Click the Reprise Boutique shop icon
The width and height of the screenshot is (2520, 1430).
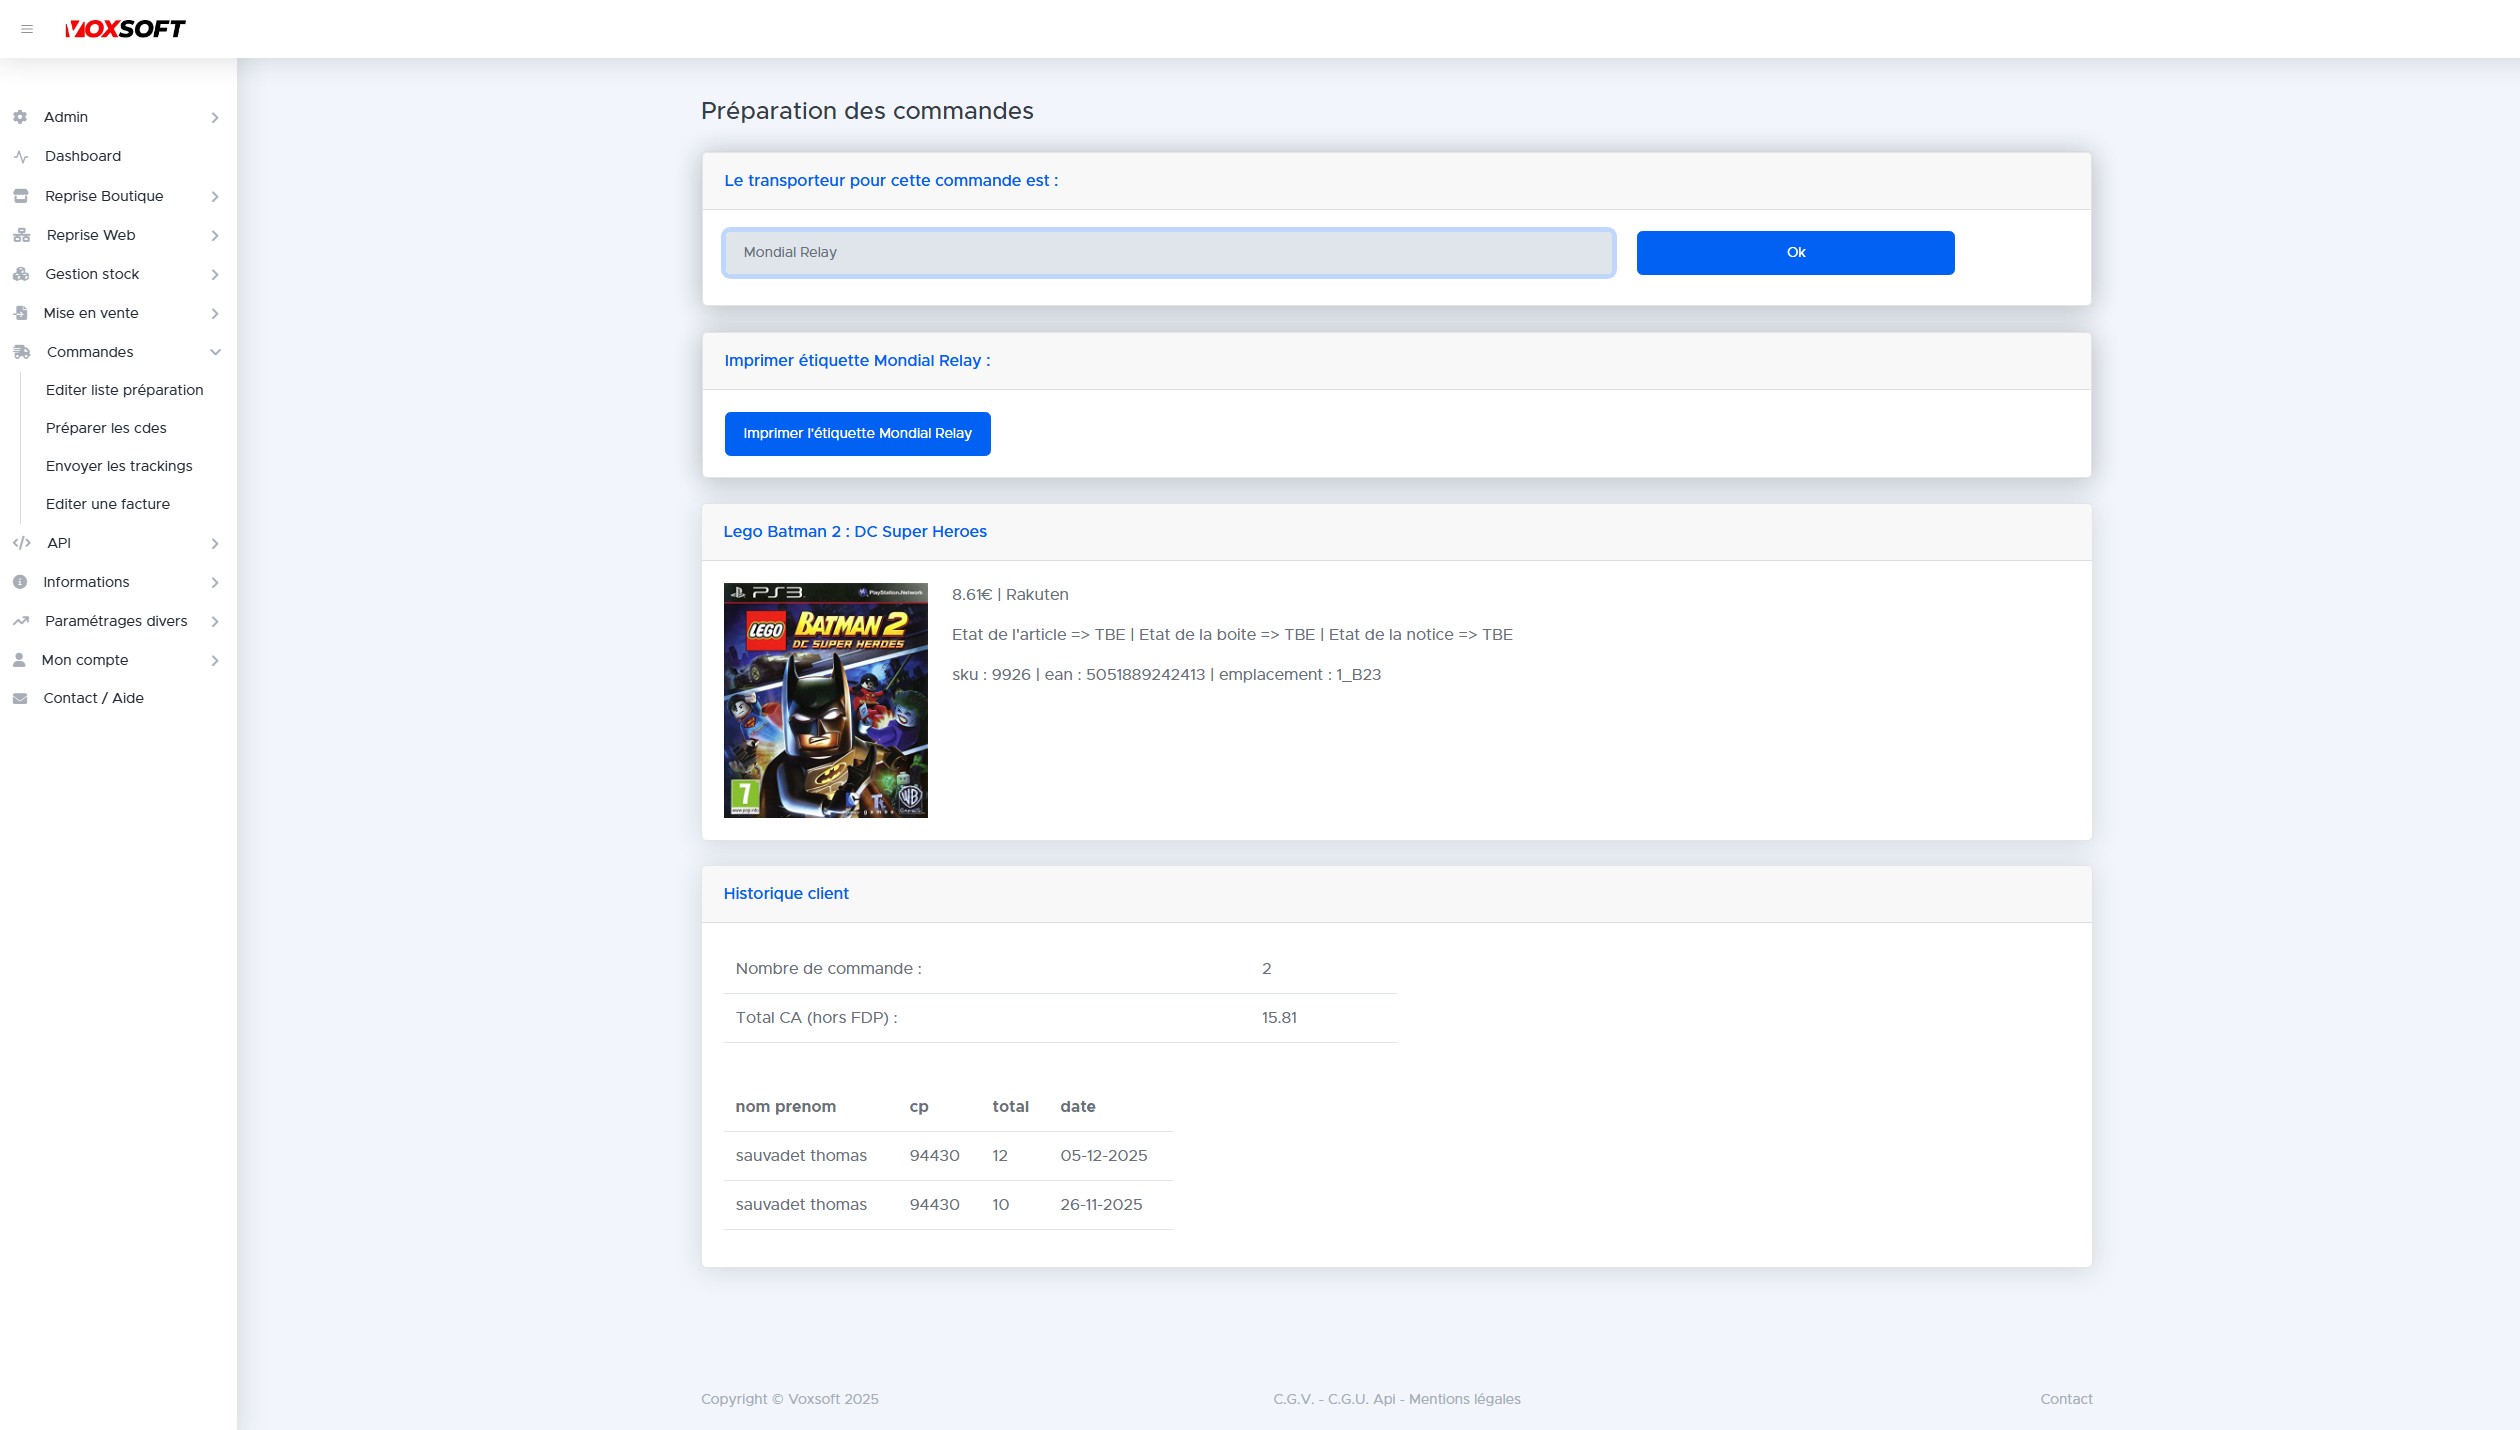[x=21, y=196]
